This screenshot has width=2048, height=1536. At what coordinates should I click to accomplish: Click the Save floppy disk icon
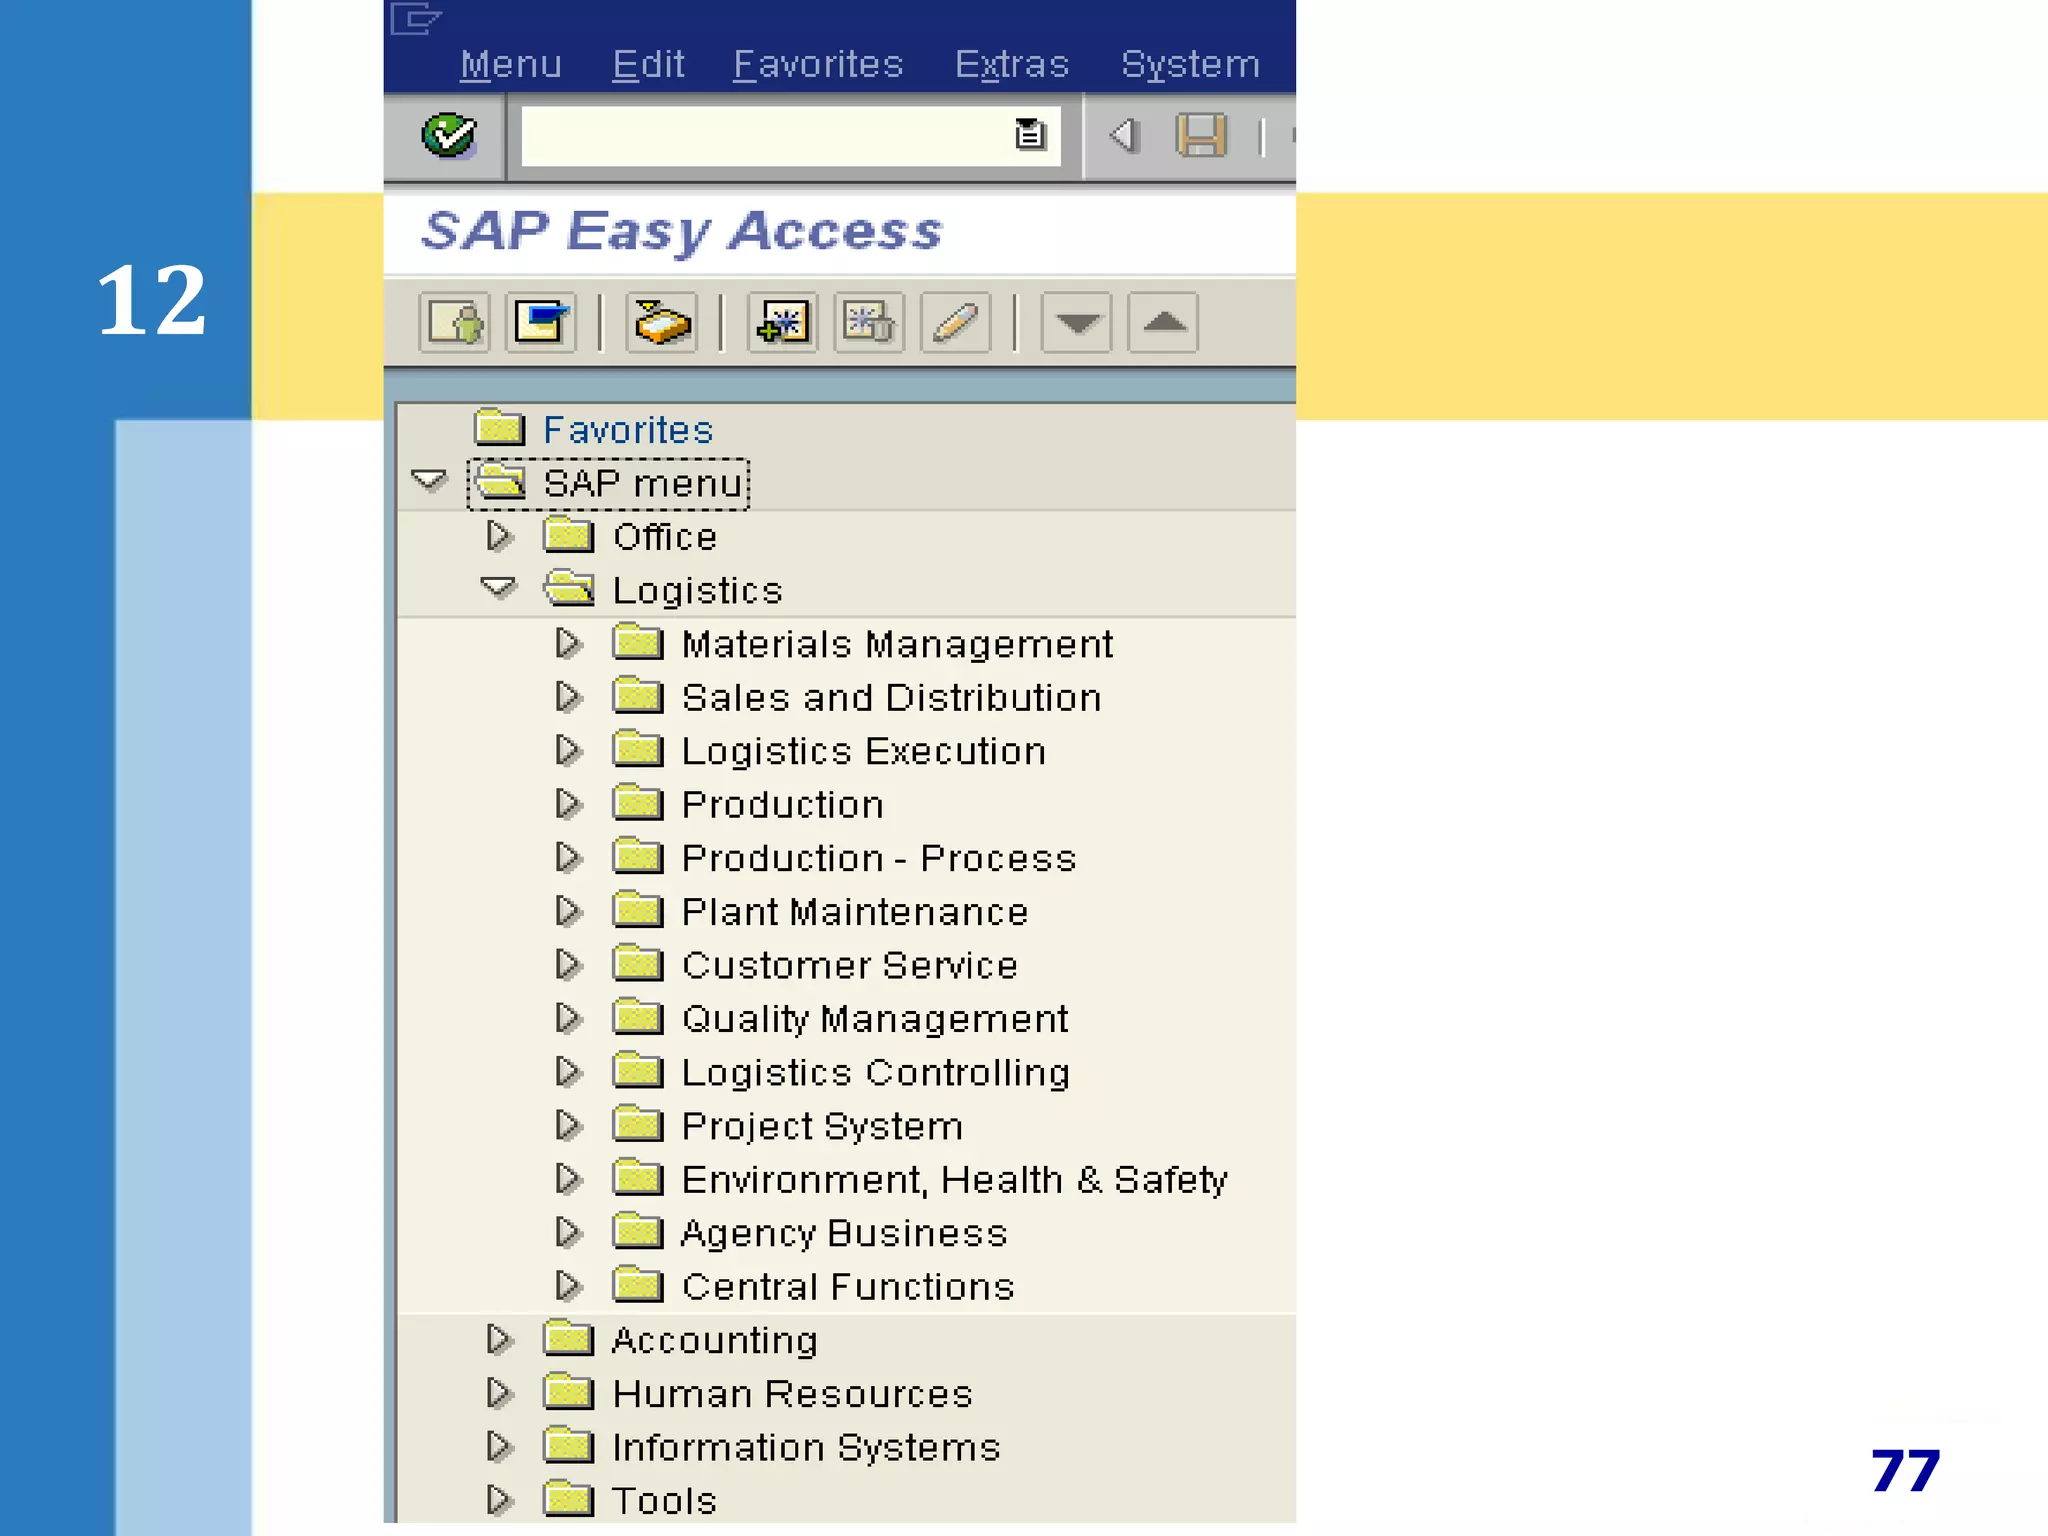[x=1201, y=135]
